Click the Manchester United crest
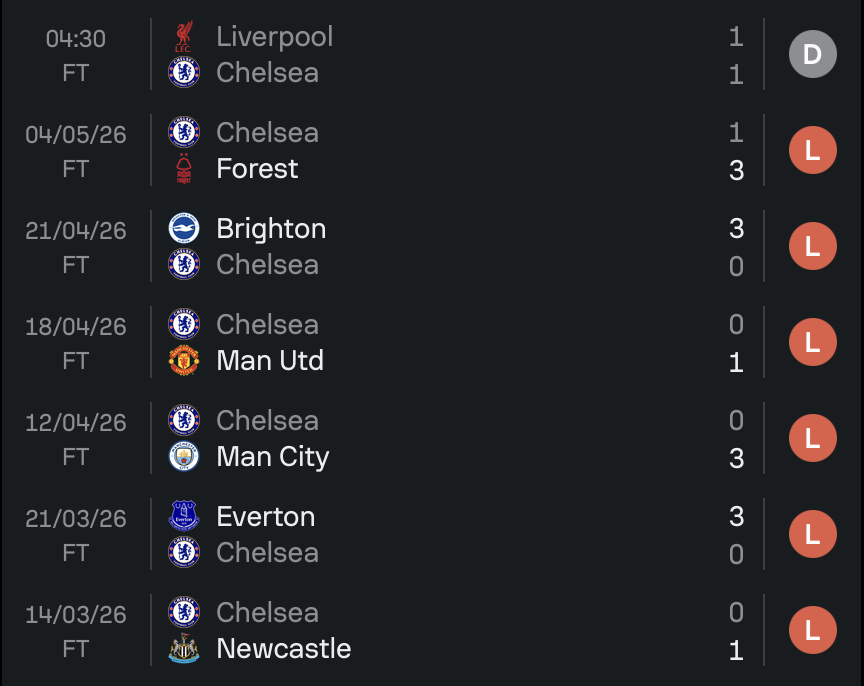This screenshot has height=686, width=864. [184, 360]
